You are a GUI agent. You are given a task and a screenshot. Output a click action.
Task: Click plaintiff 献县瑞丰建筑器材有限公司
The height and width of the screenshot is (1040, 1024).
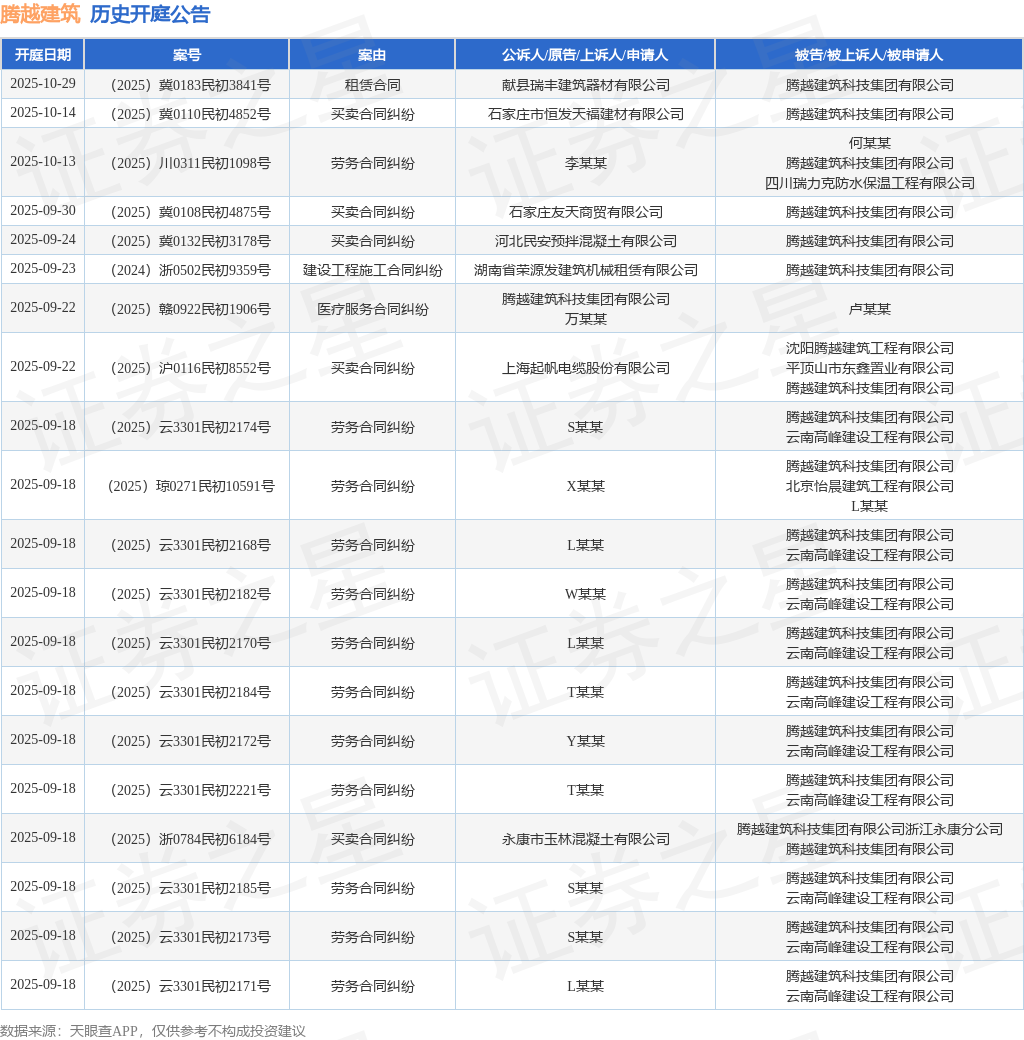[x=585, y=85]
